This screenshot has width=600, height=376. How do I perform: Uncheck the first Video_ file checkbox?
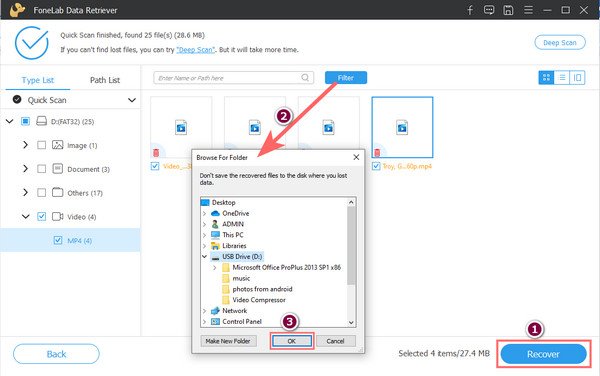pos(155,166)
